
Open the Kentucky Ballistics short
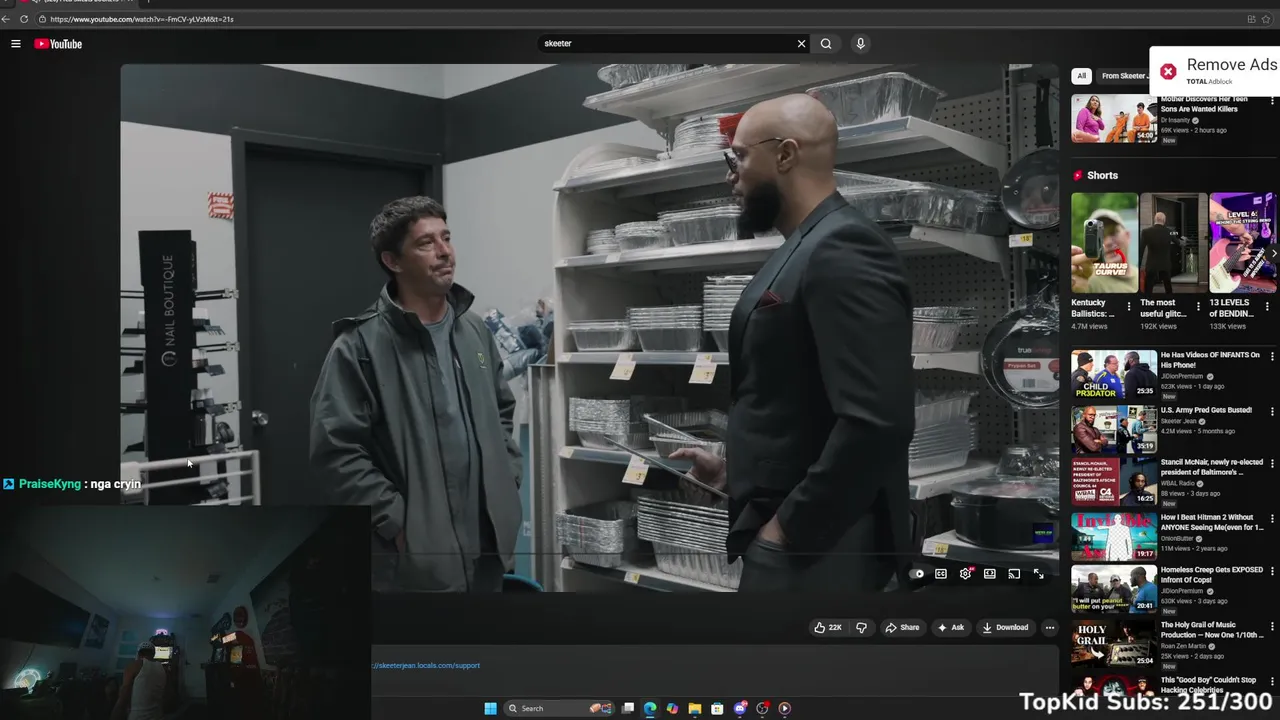(1104, 243)
